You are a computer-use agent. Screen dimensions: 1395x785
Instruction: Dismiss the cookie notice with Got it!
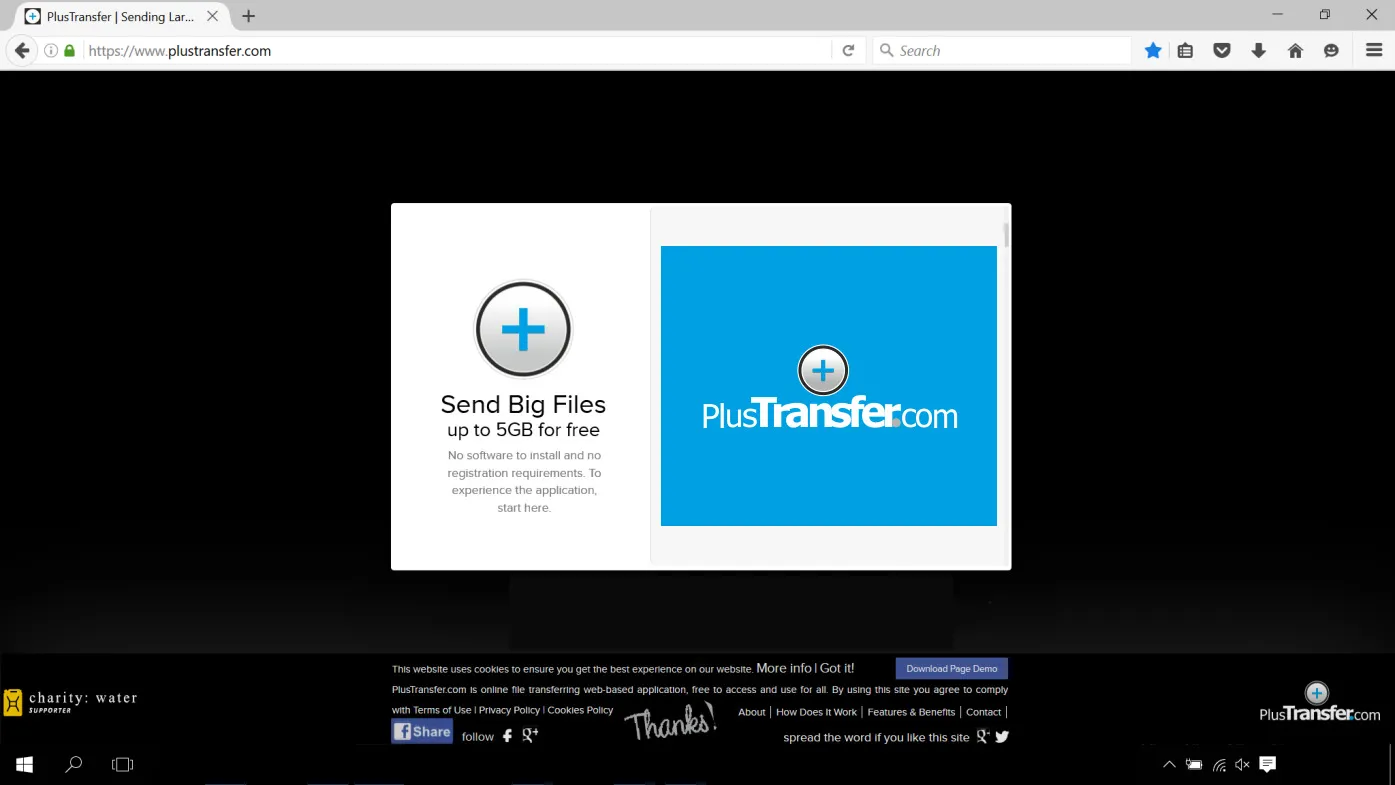point(837,668)
